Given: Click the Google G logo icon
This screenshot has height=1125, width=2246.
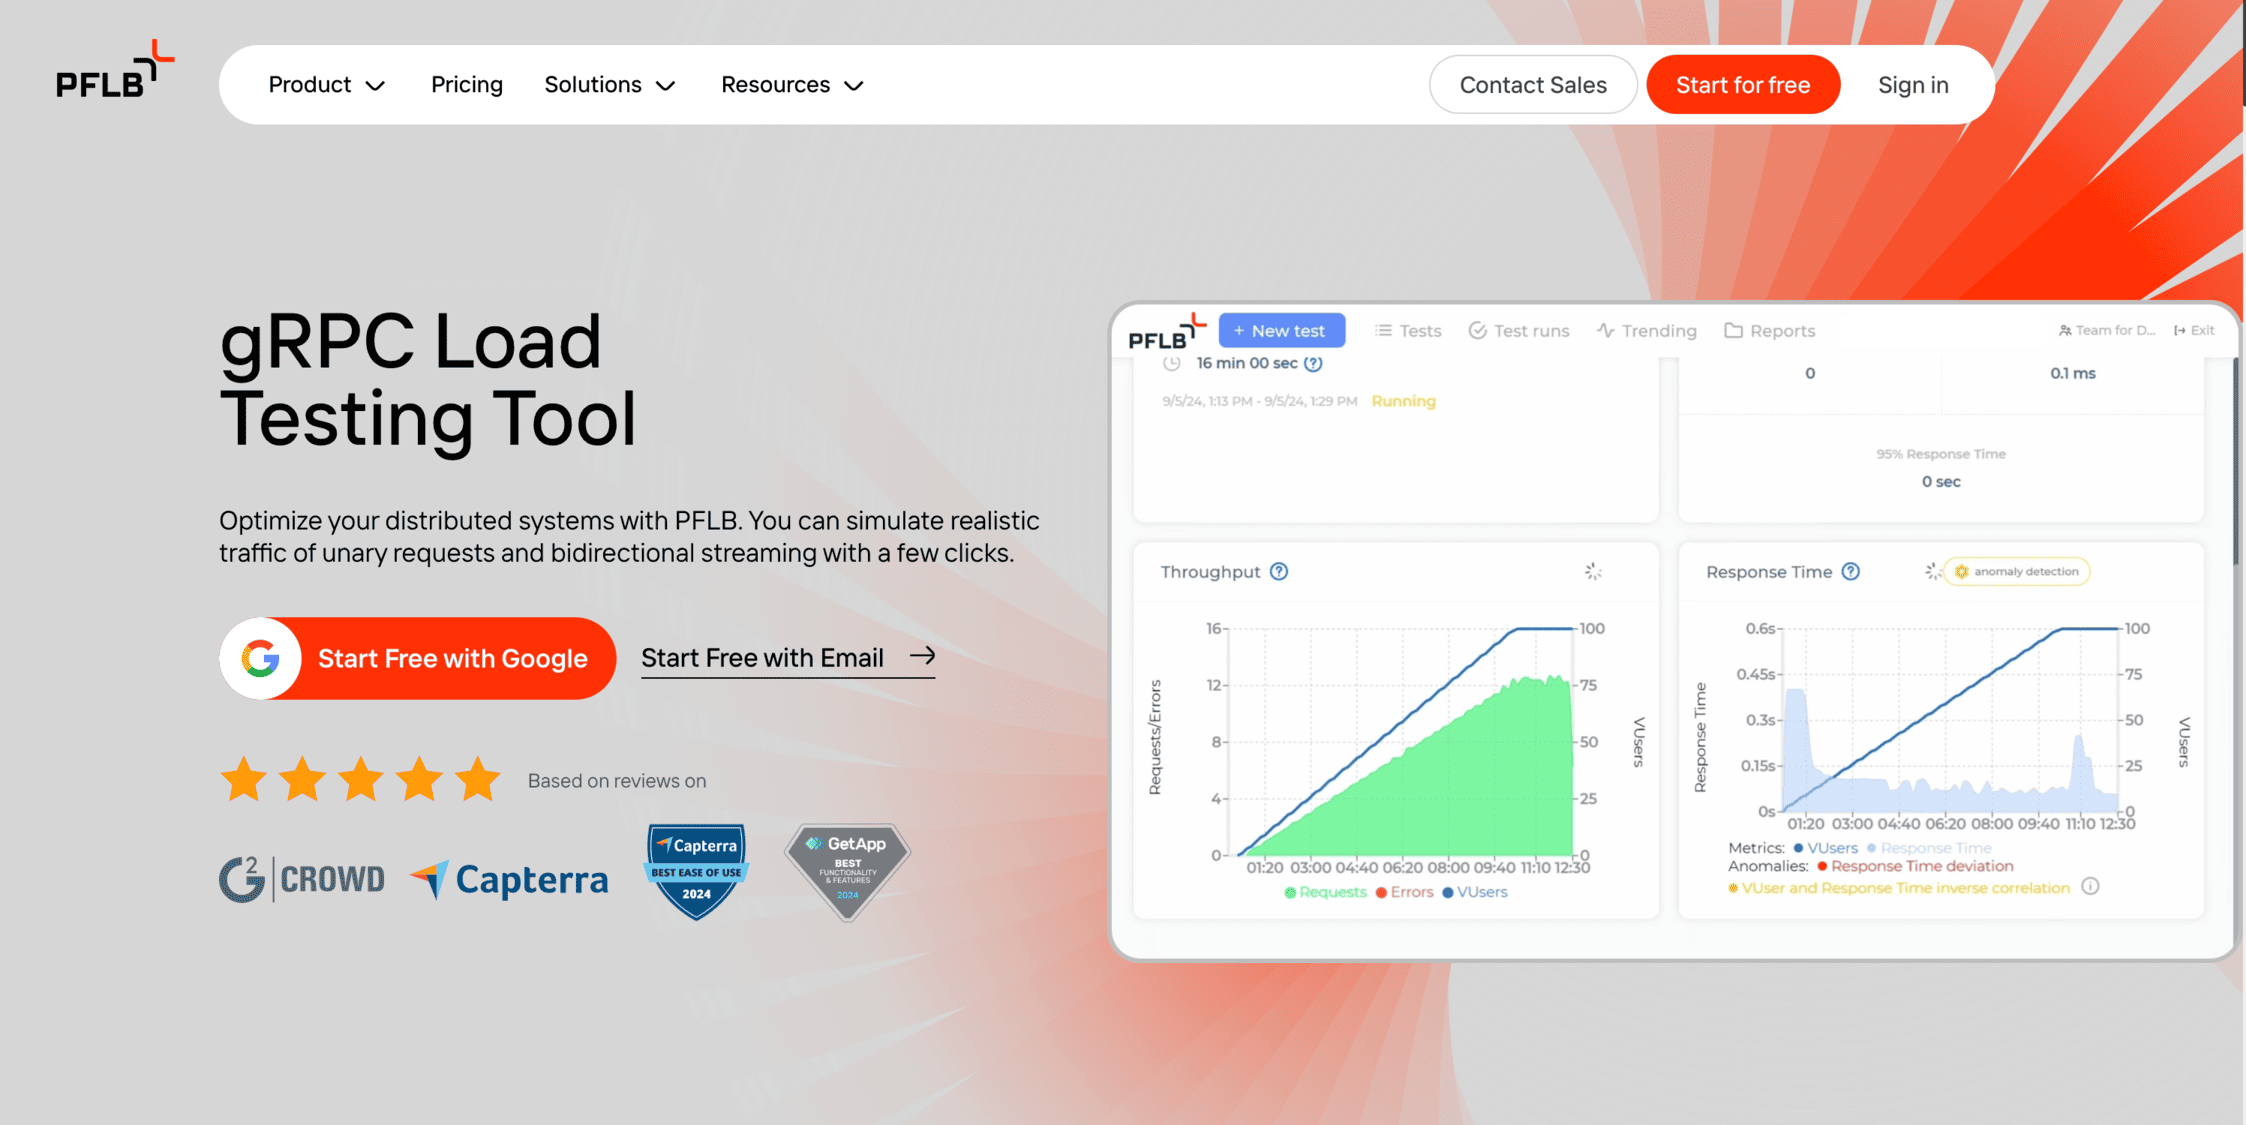Looking at the screenshot, I should click(260, 658).
